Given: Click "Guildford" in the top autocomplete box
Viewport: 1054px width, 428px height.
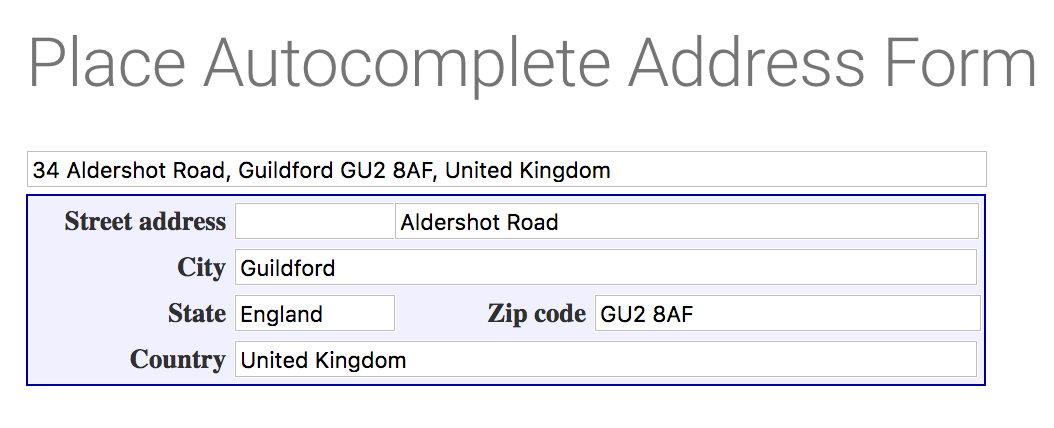Looking at the screenshot, I should pyautogui.click(x=285, y=170).
